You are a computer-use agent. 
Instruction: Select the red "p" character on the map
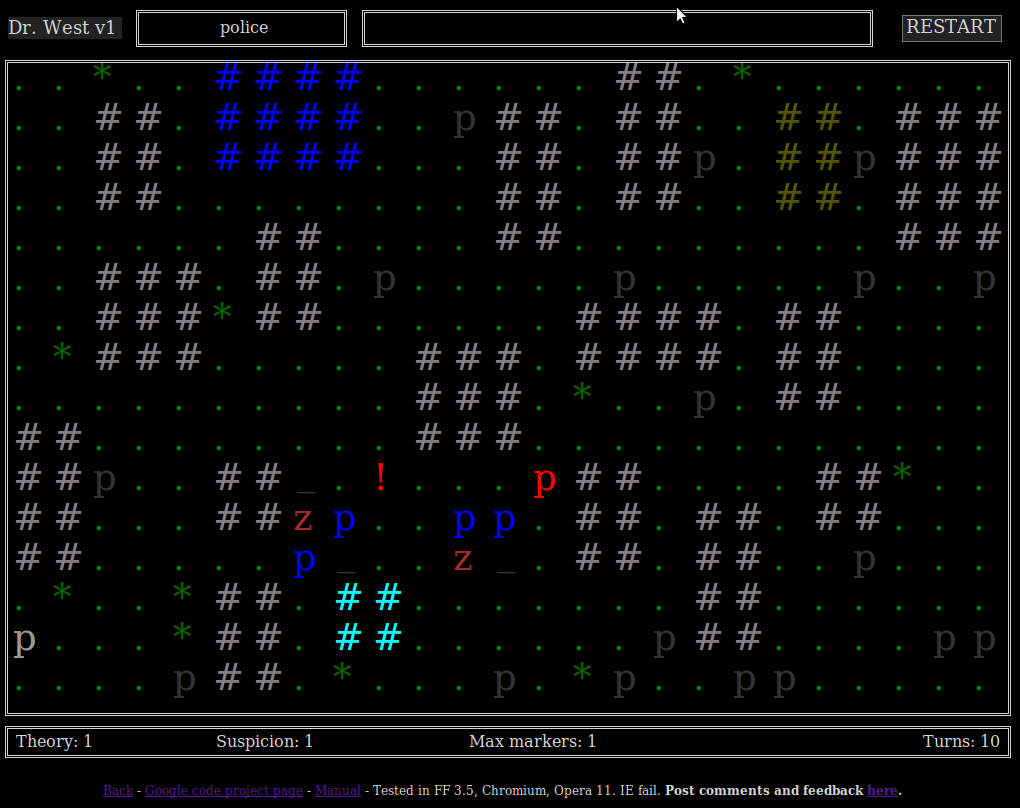(x=544, y=481)
